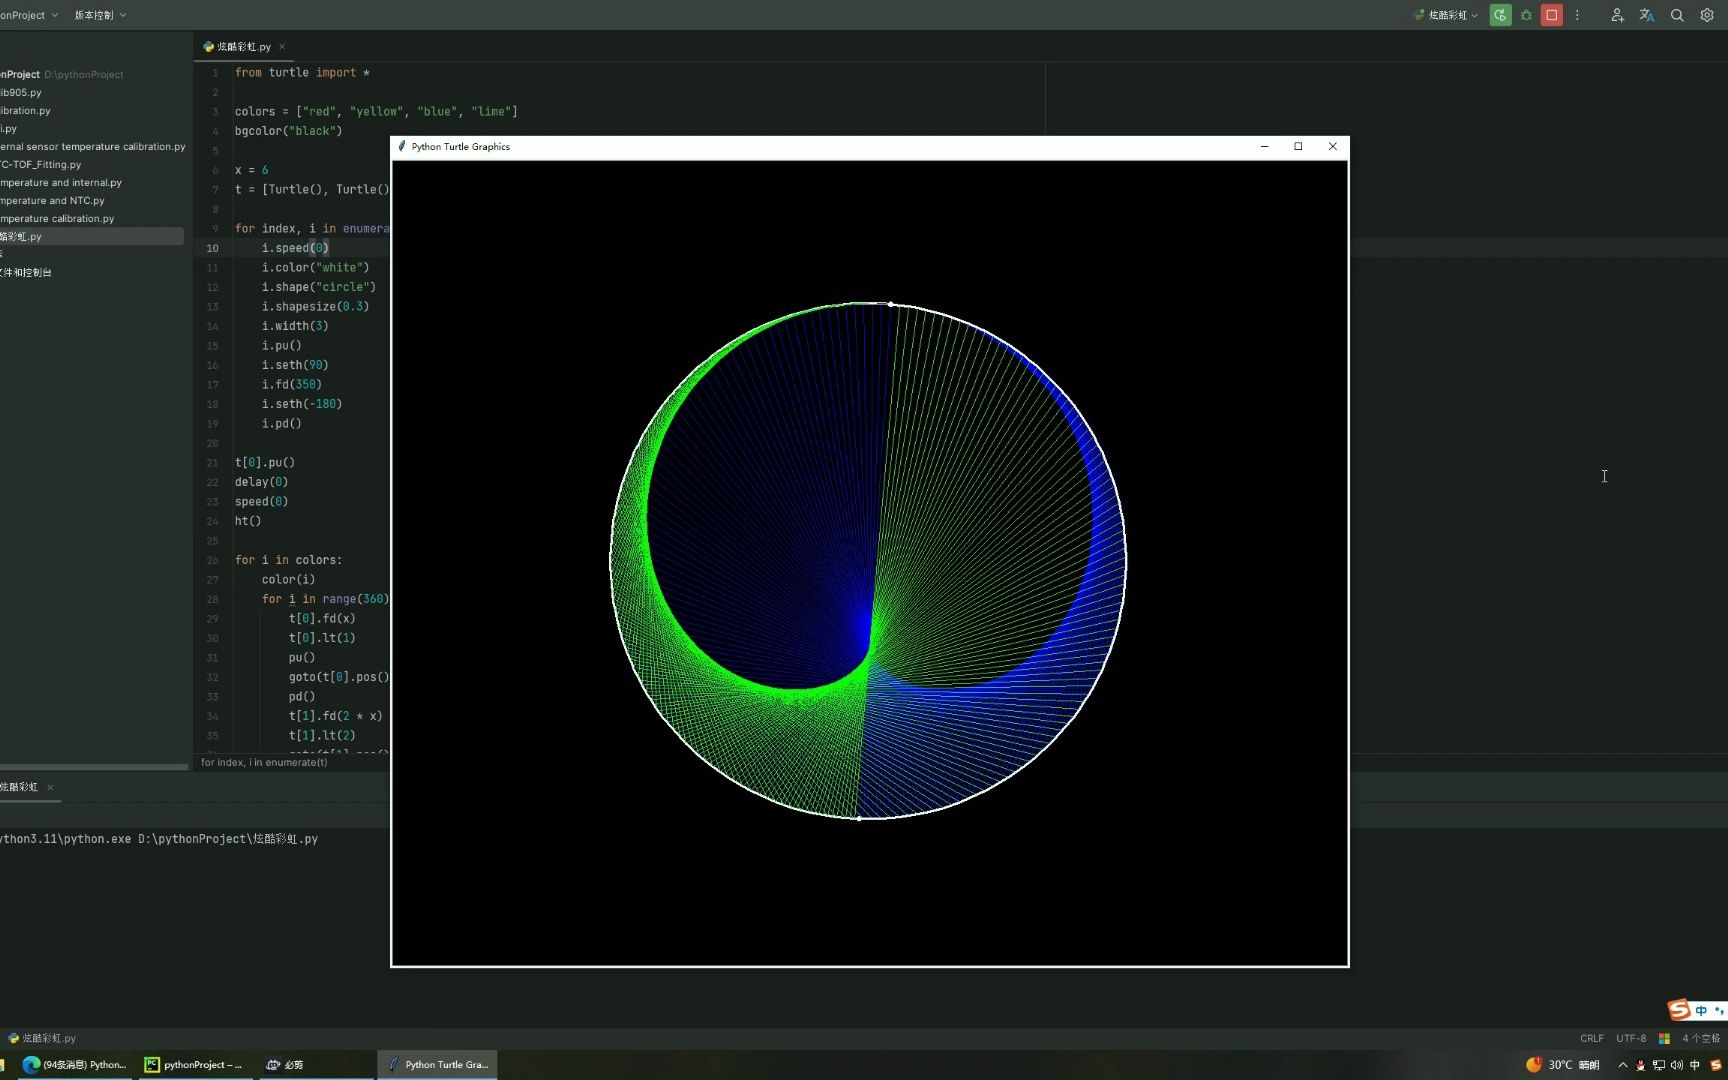Viewport: 1728px width, 1080px height.
Task: Start debugging with the bug icon
Action: click(x=1526, y=15)
